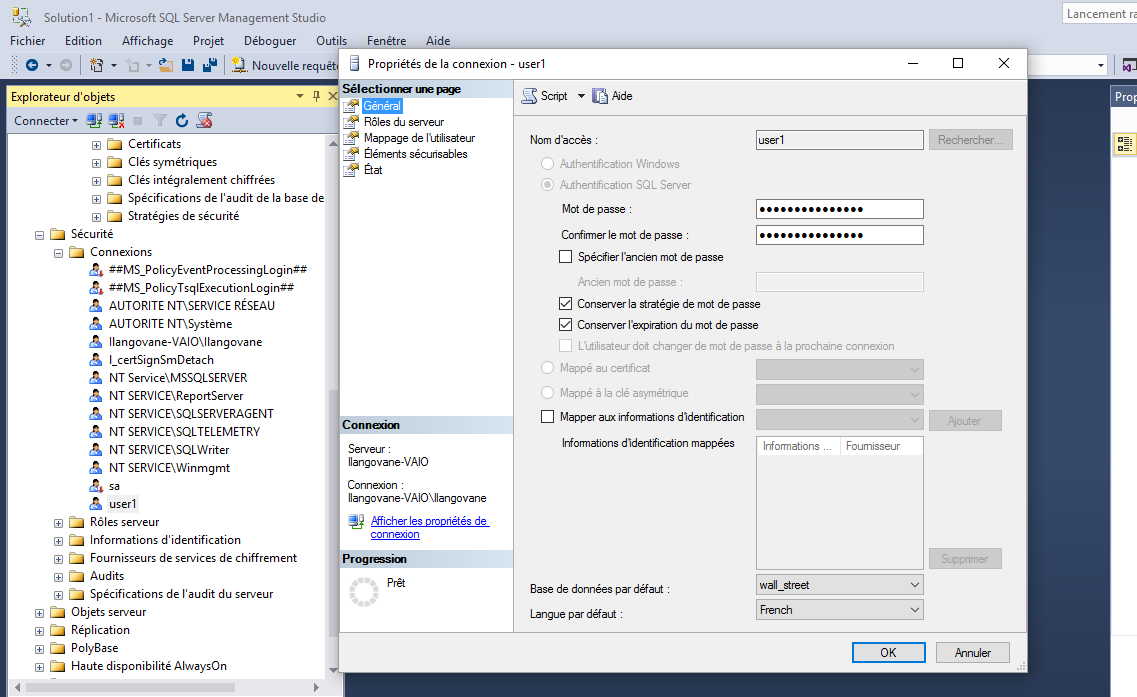
Task: Click the navigate back arrow in the toolbar
Action: coord(31,66)
